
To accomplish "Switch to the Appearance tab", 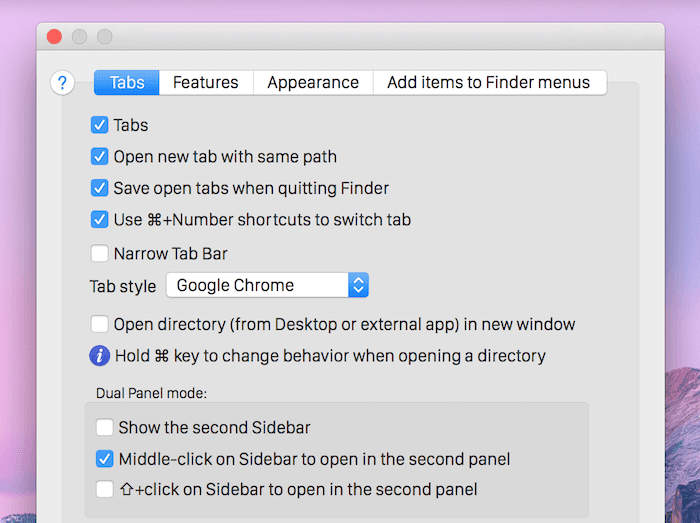I will [x=313, y=83].
